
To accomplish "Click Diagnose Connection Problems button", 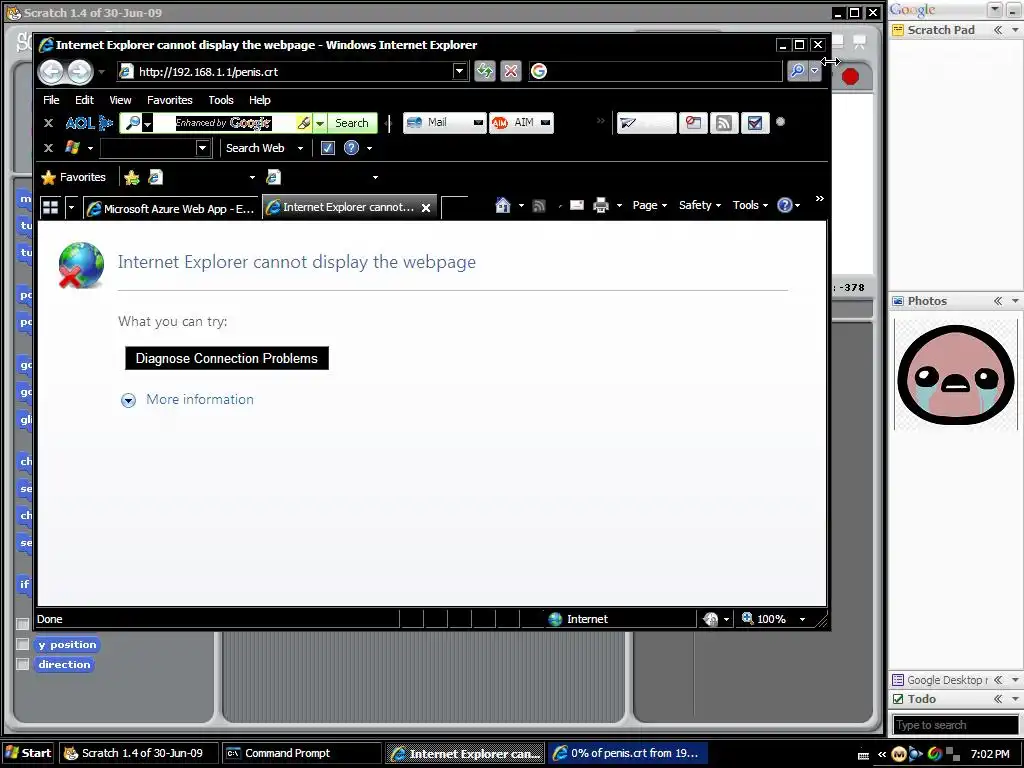I will (227, 359).
